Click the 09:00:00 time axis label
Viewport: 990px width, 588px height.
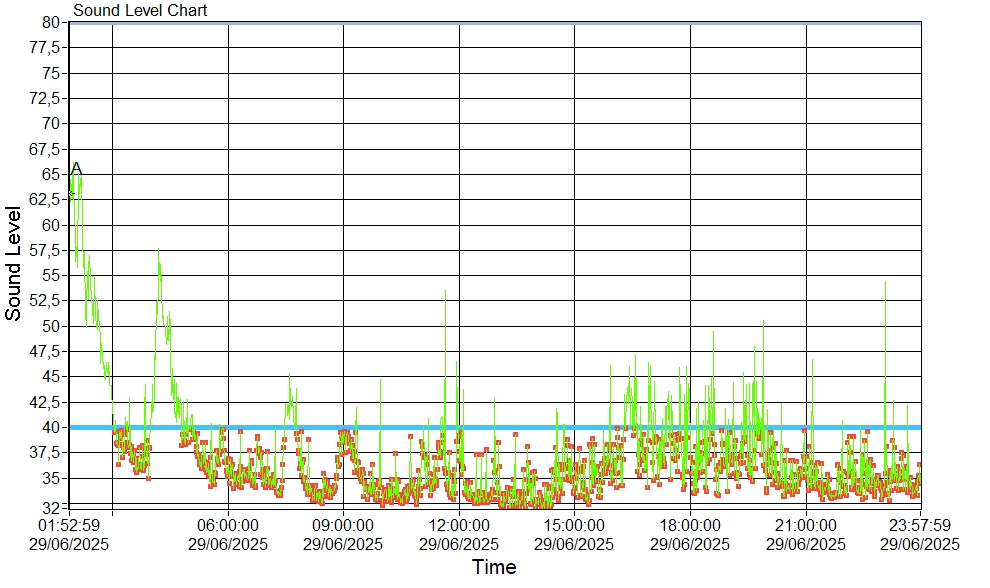tap(343, 524)
